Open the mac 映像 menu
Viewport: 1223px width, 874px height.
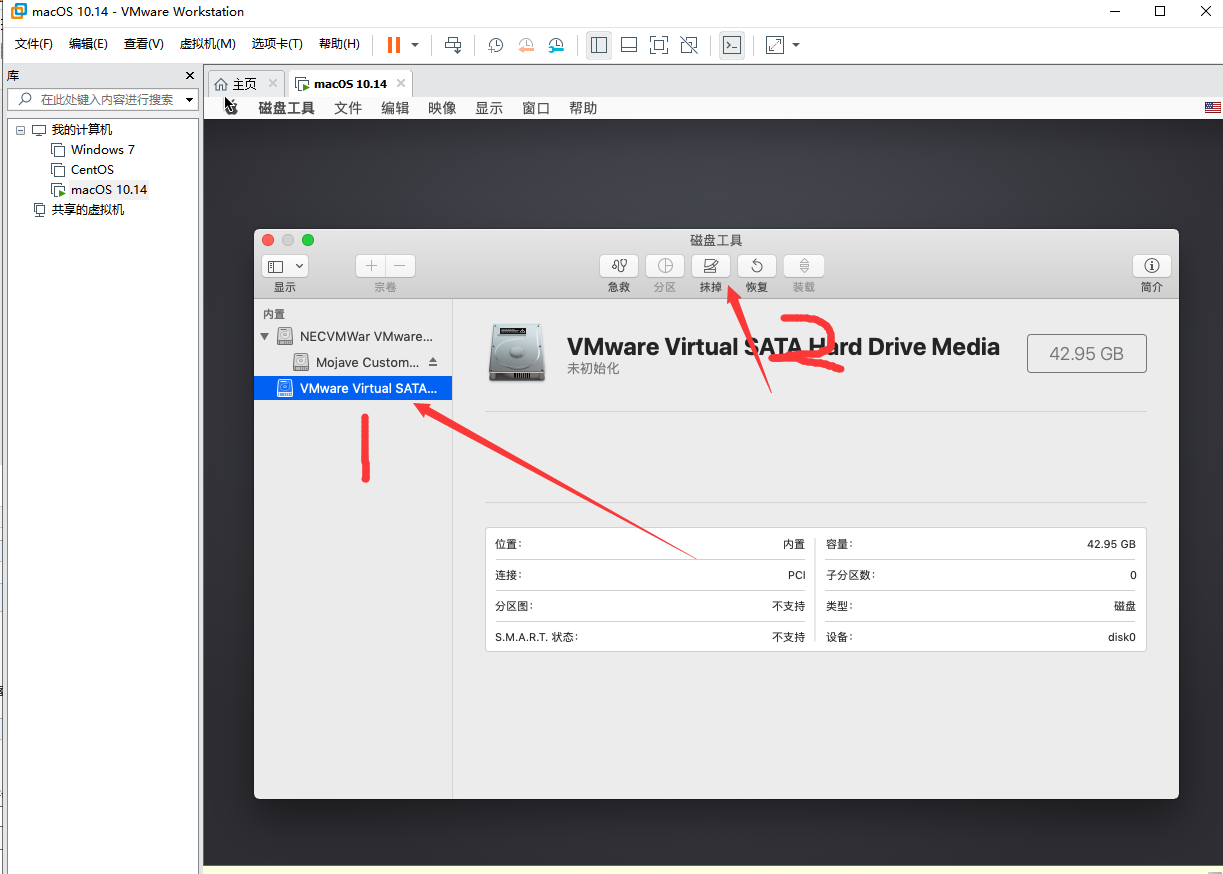pyautogui.click(x=442, y=108)
